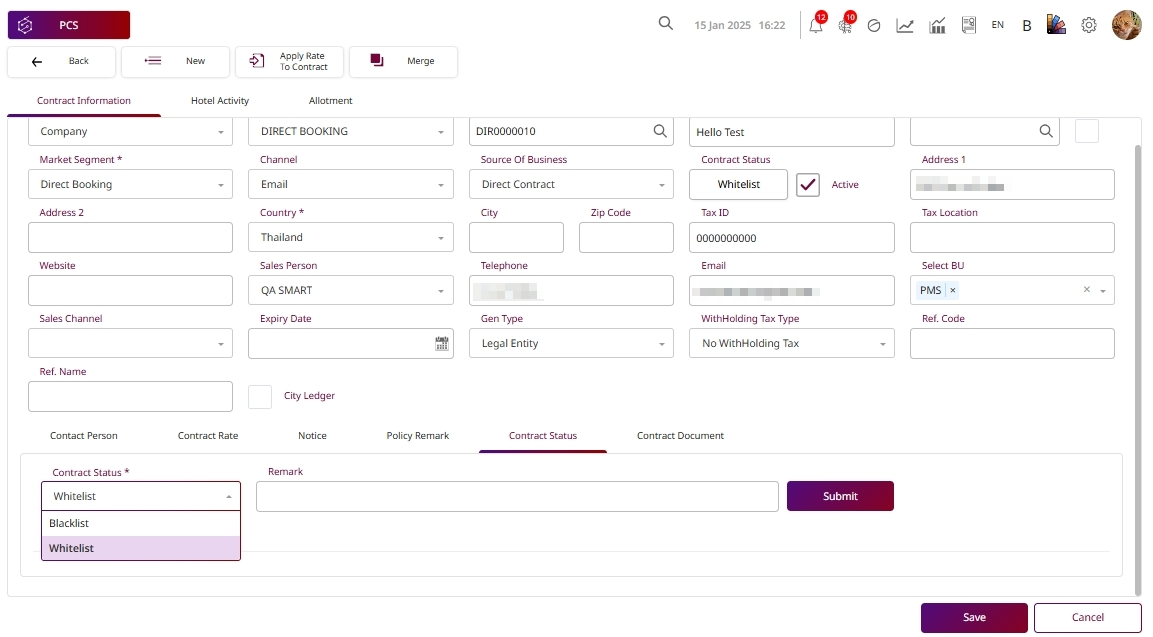Click the search magnifier in top header
This screenshot has width=1153, height=637.
[x=666, y=24]
